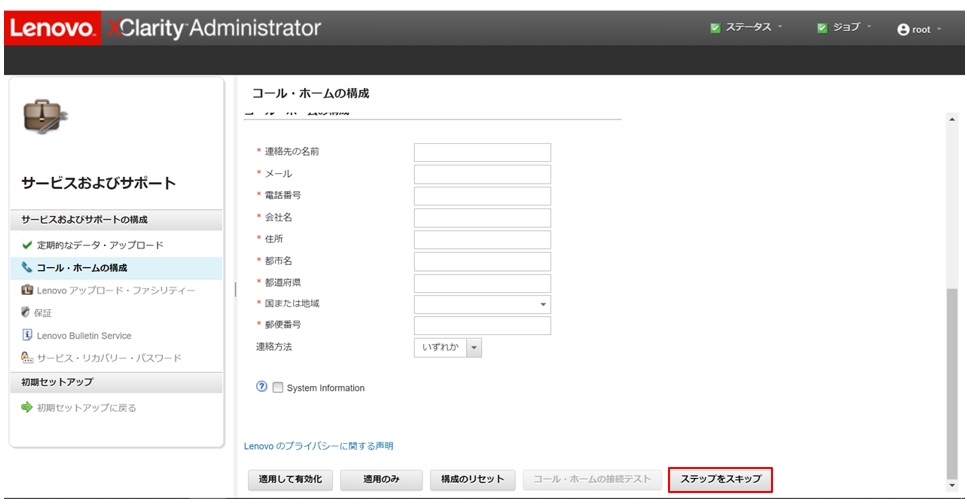Click the green arrow for 初期セットアップに戻る
The height and width of the screenshot is (504, 967).
point(27,407)
